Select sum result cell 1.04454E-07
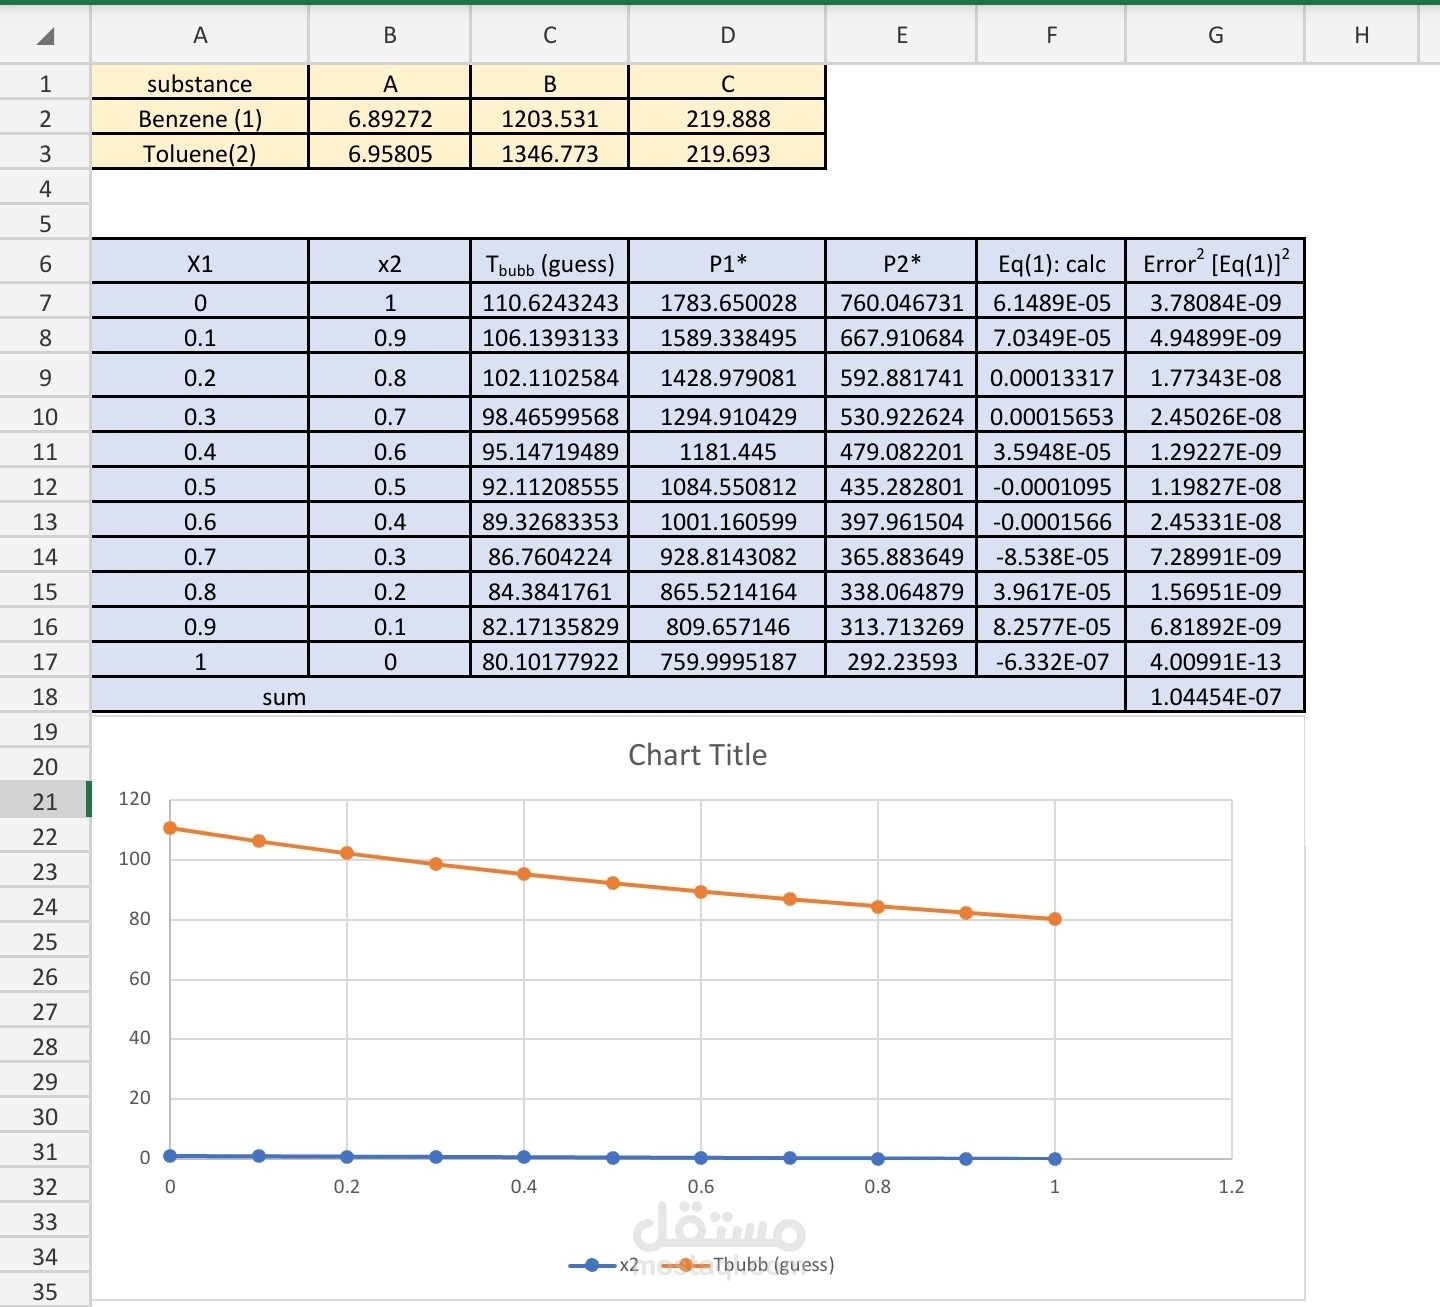 (x=1216, y=696)
